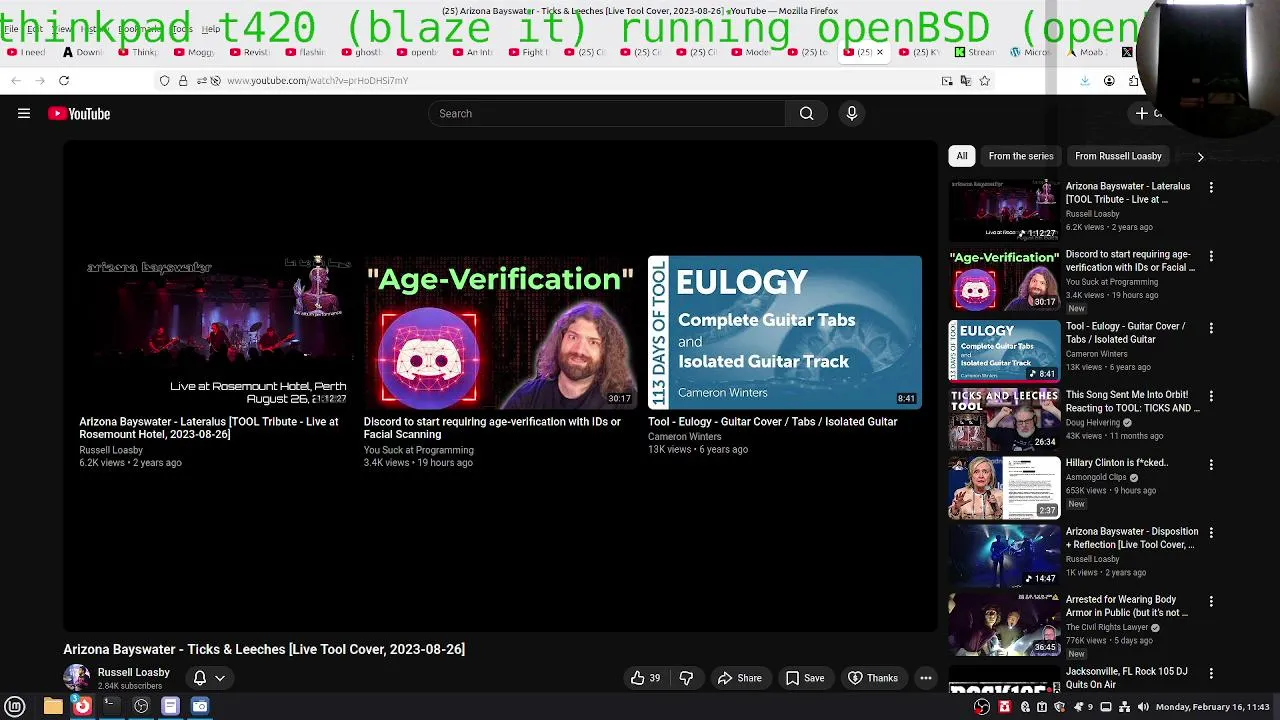Open options for Arrested for Wearing Body Armor
Image resolution: width=1280 pixels, height=720 pixels.
click(1211, 601)
